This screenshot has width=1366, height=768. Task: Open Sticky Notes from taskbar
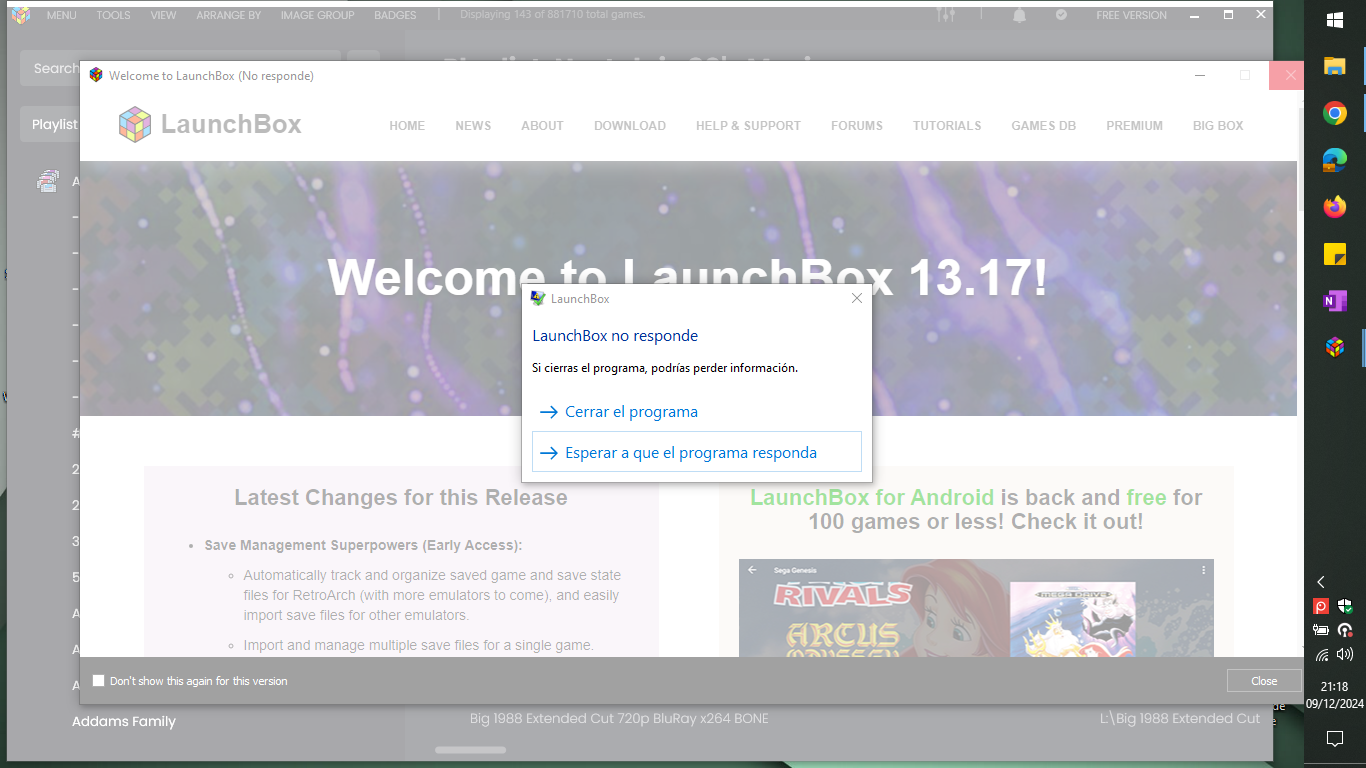click(x=1334, y=254)
